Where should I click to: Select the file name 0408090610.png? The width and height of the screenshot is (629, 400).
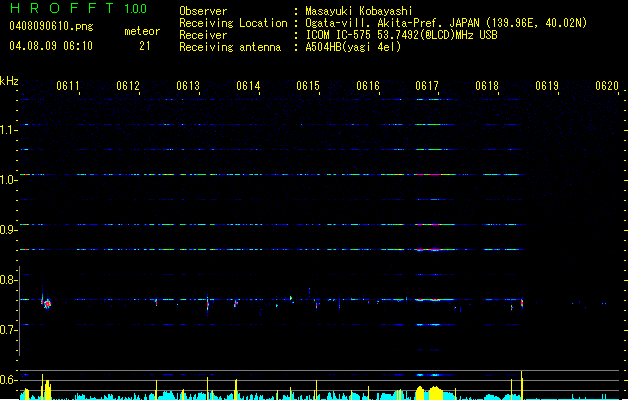[51, 26]
